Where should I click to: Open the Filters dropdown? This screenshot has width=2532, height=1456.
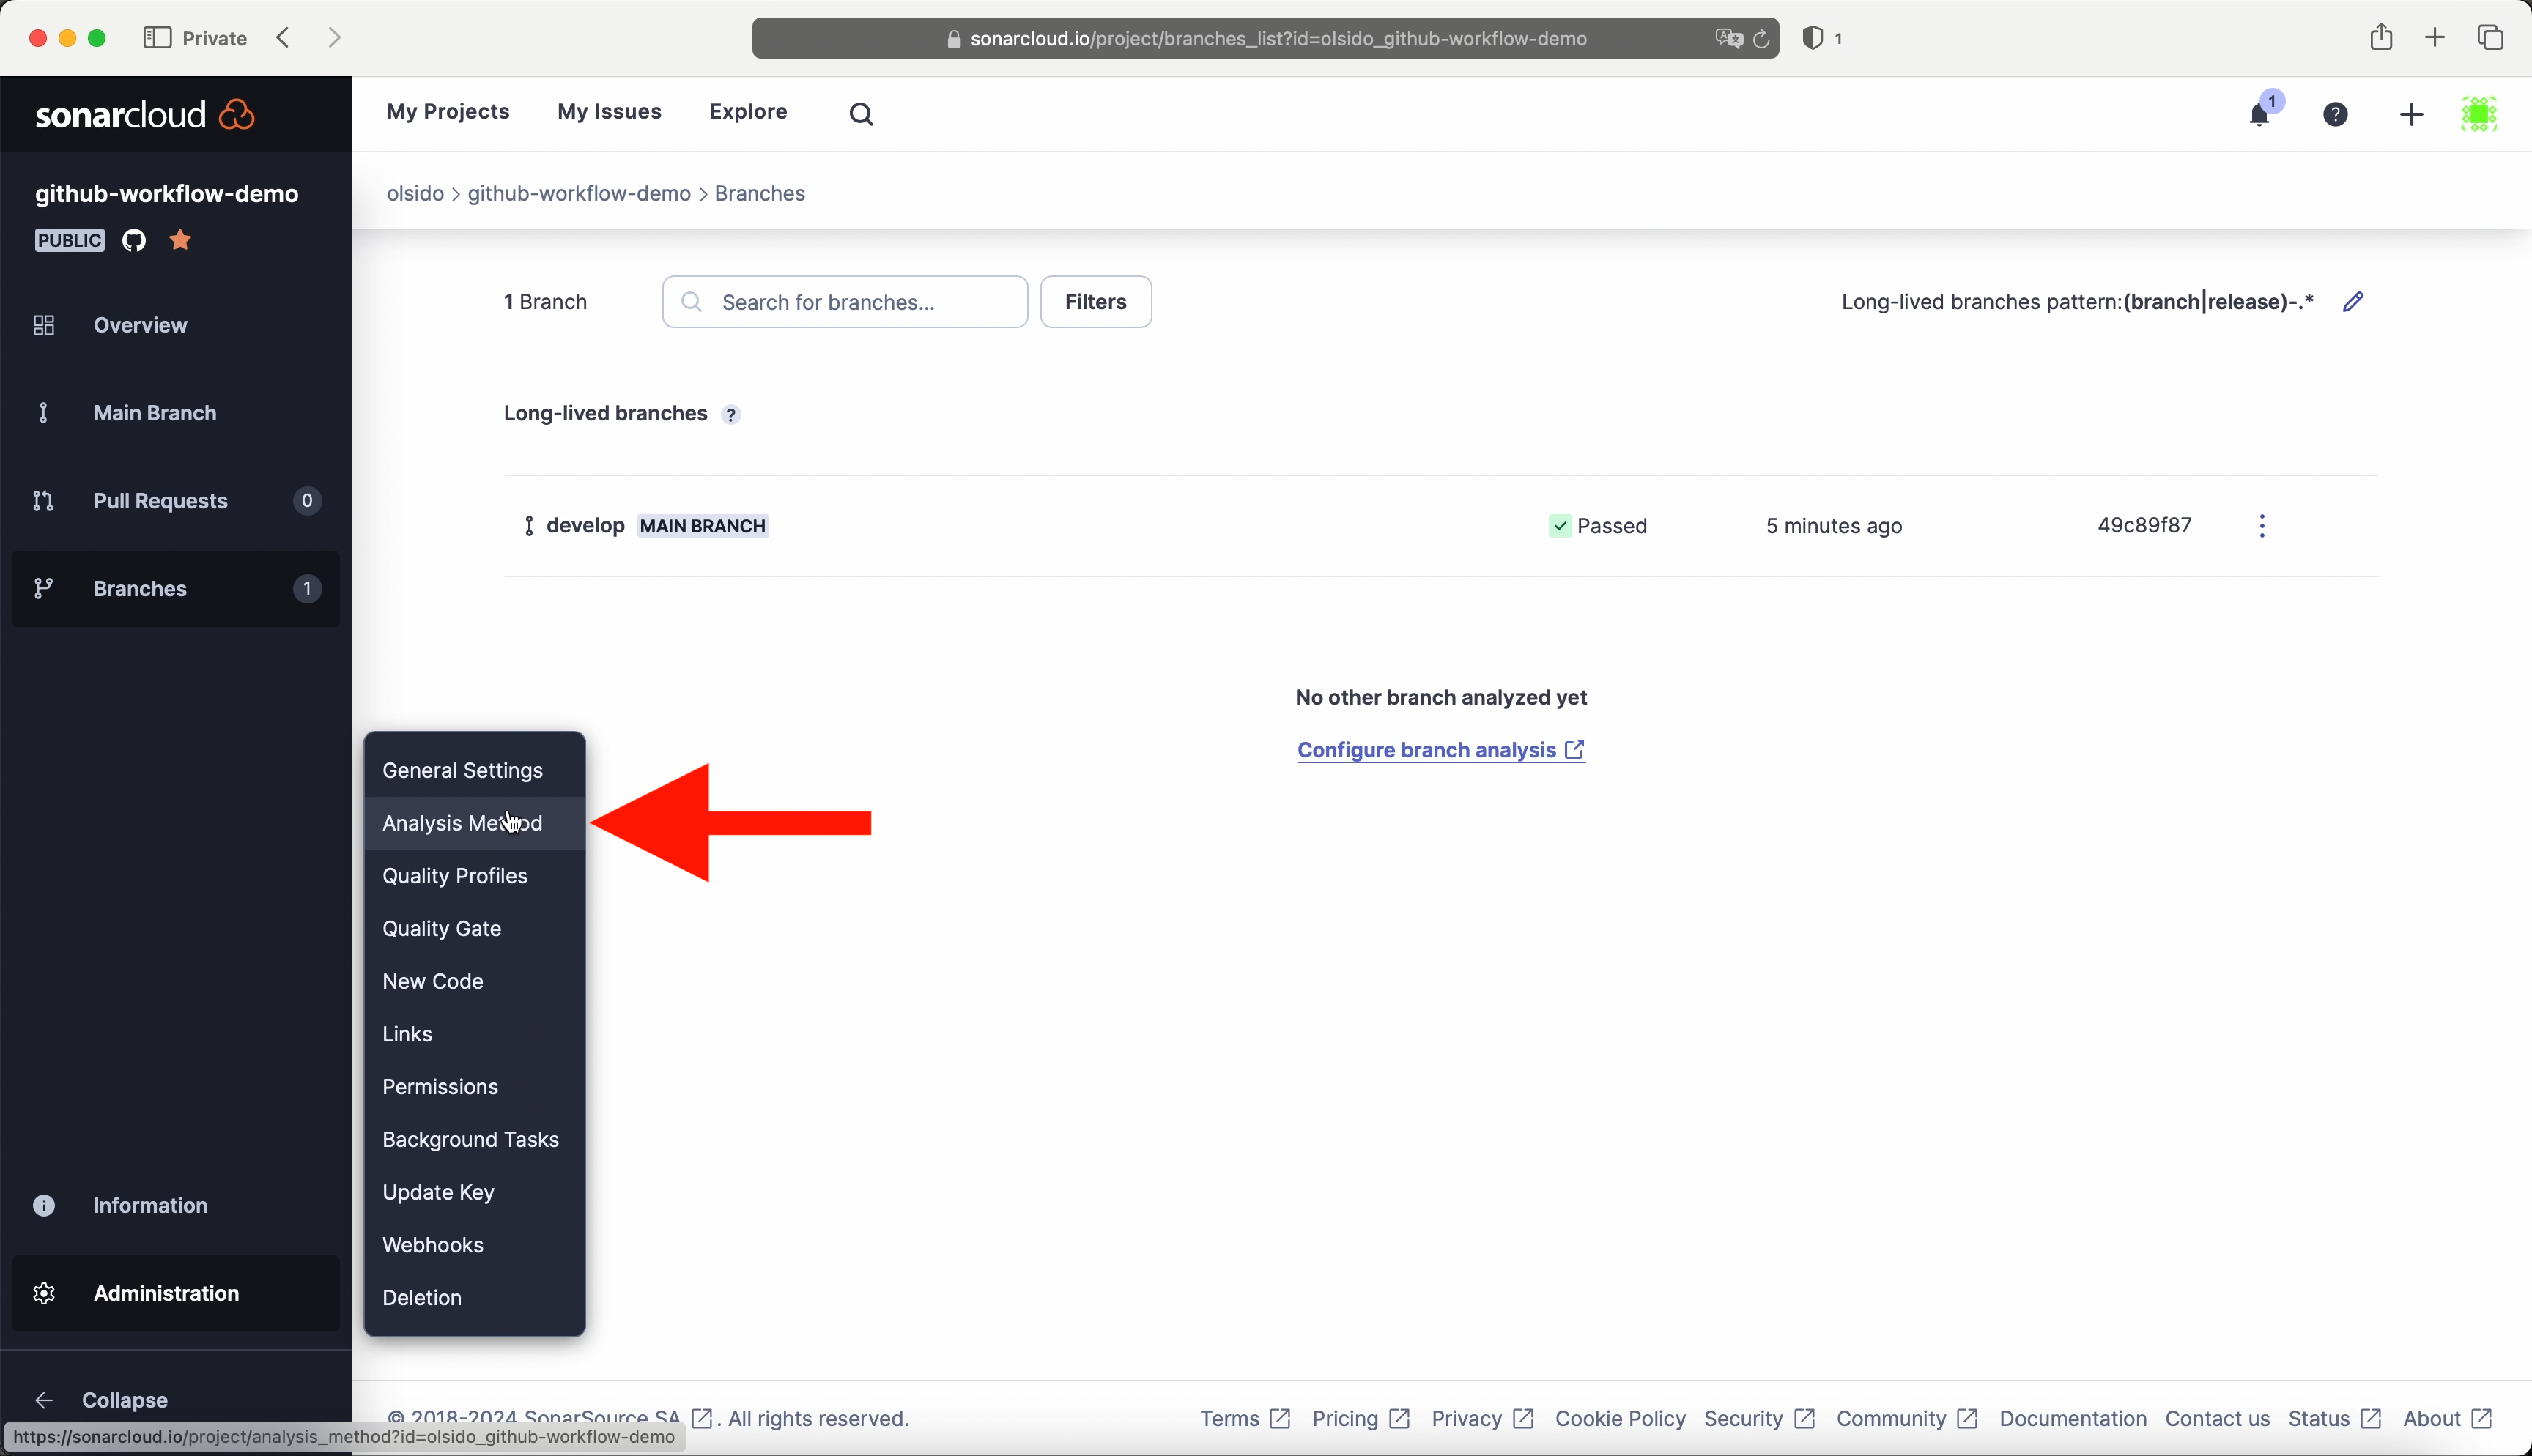click(x=1095, y=302)
